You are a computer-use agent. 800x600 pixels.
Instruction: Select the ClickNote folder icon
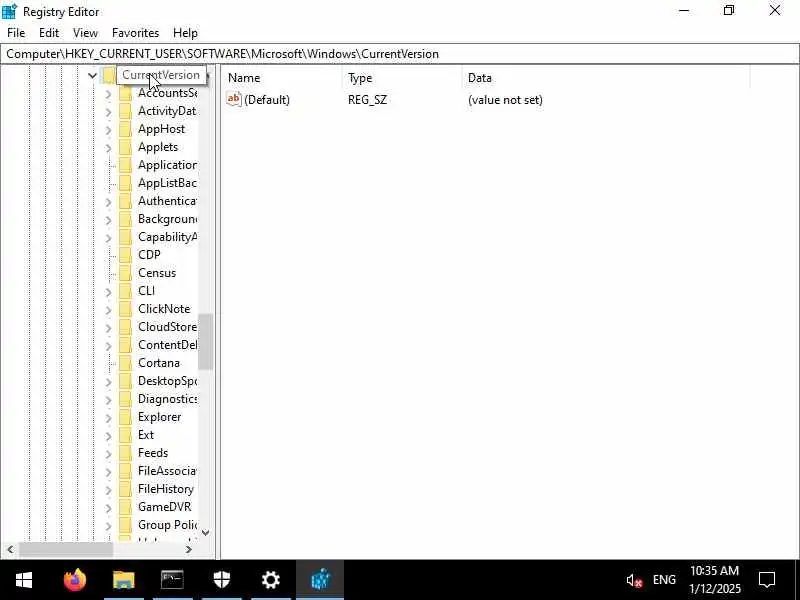click(x=125, y=309)
